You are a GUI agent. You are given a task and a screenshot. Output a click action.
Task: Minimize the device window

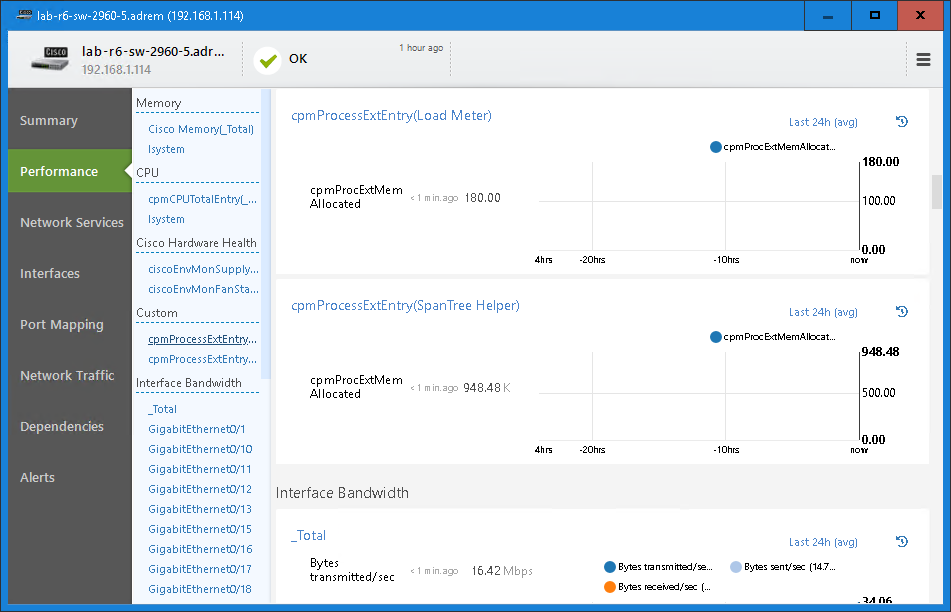827,15
